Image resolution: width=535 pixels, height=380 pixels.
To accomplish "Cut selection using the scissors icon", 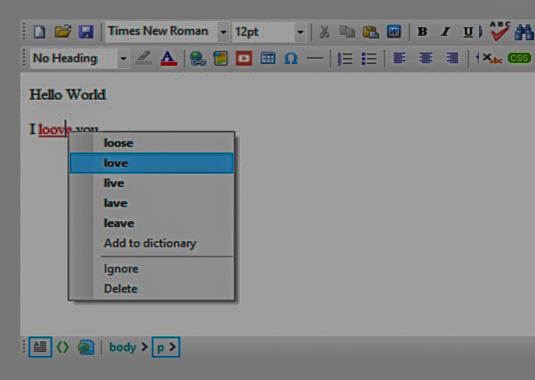I will [x=324, y=32].
